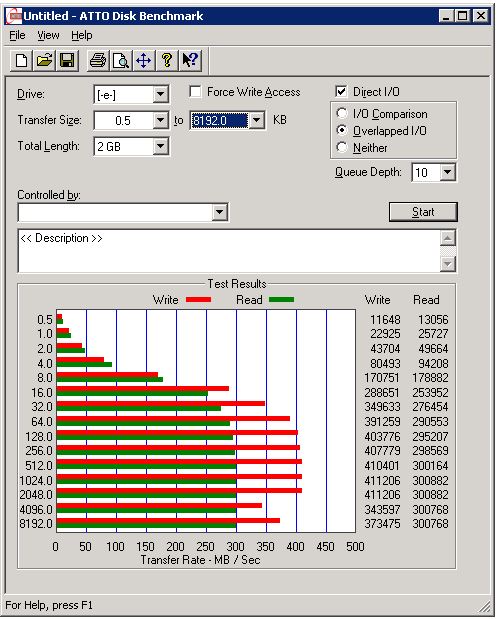This screenshot has height=619, width=497.
Task: Open Print Preview from the toolbar
Action: [x=120, y=61]
